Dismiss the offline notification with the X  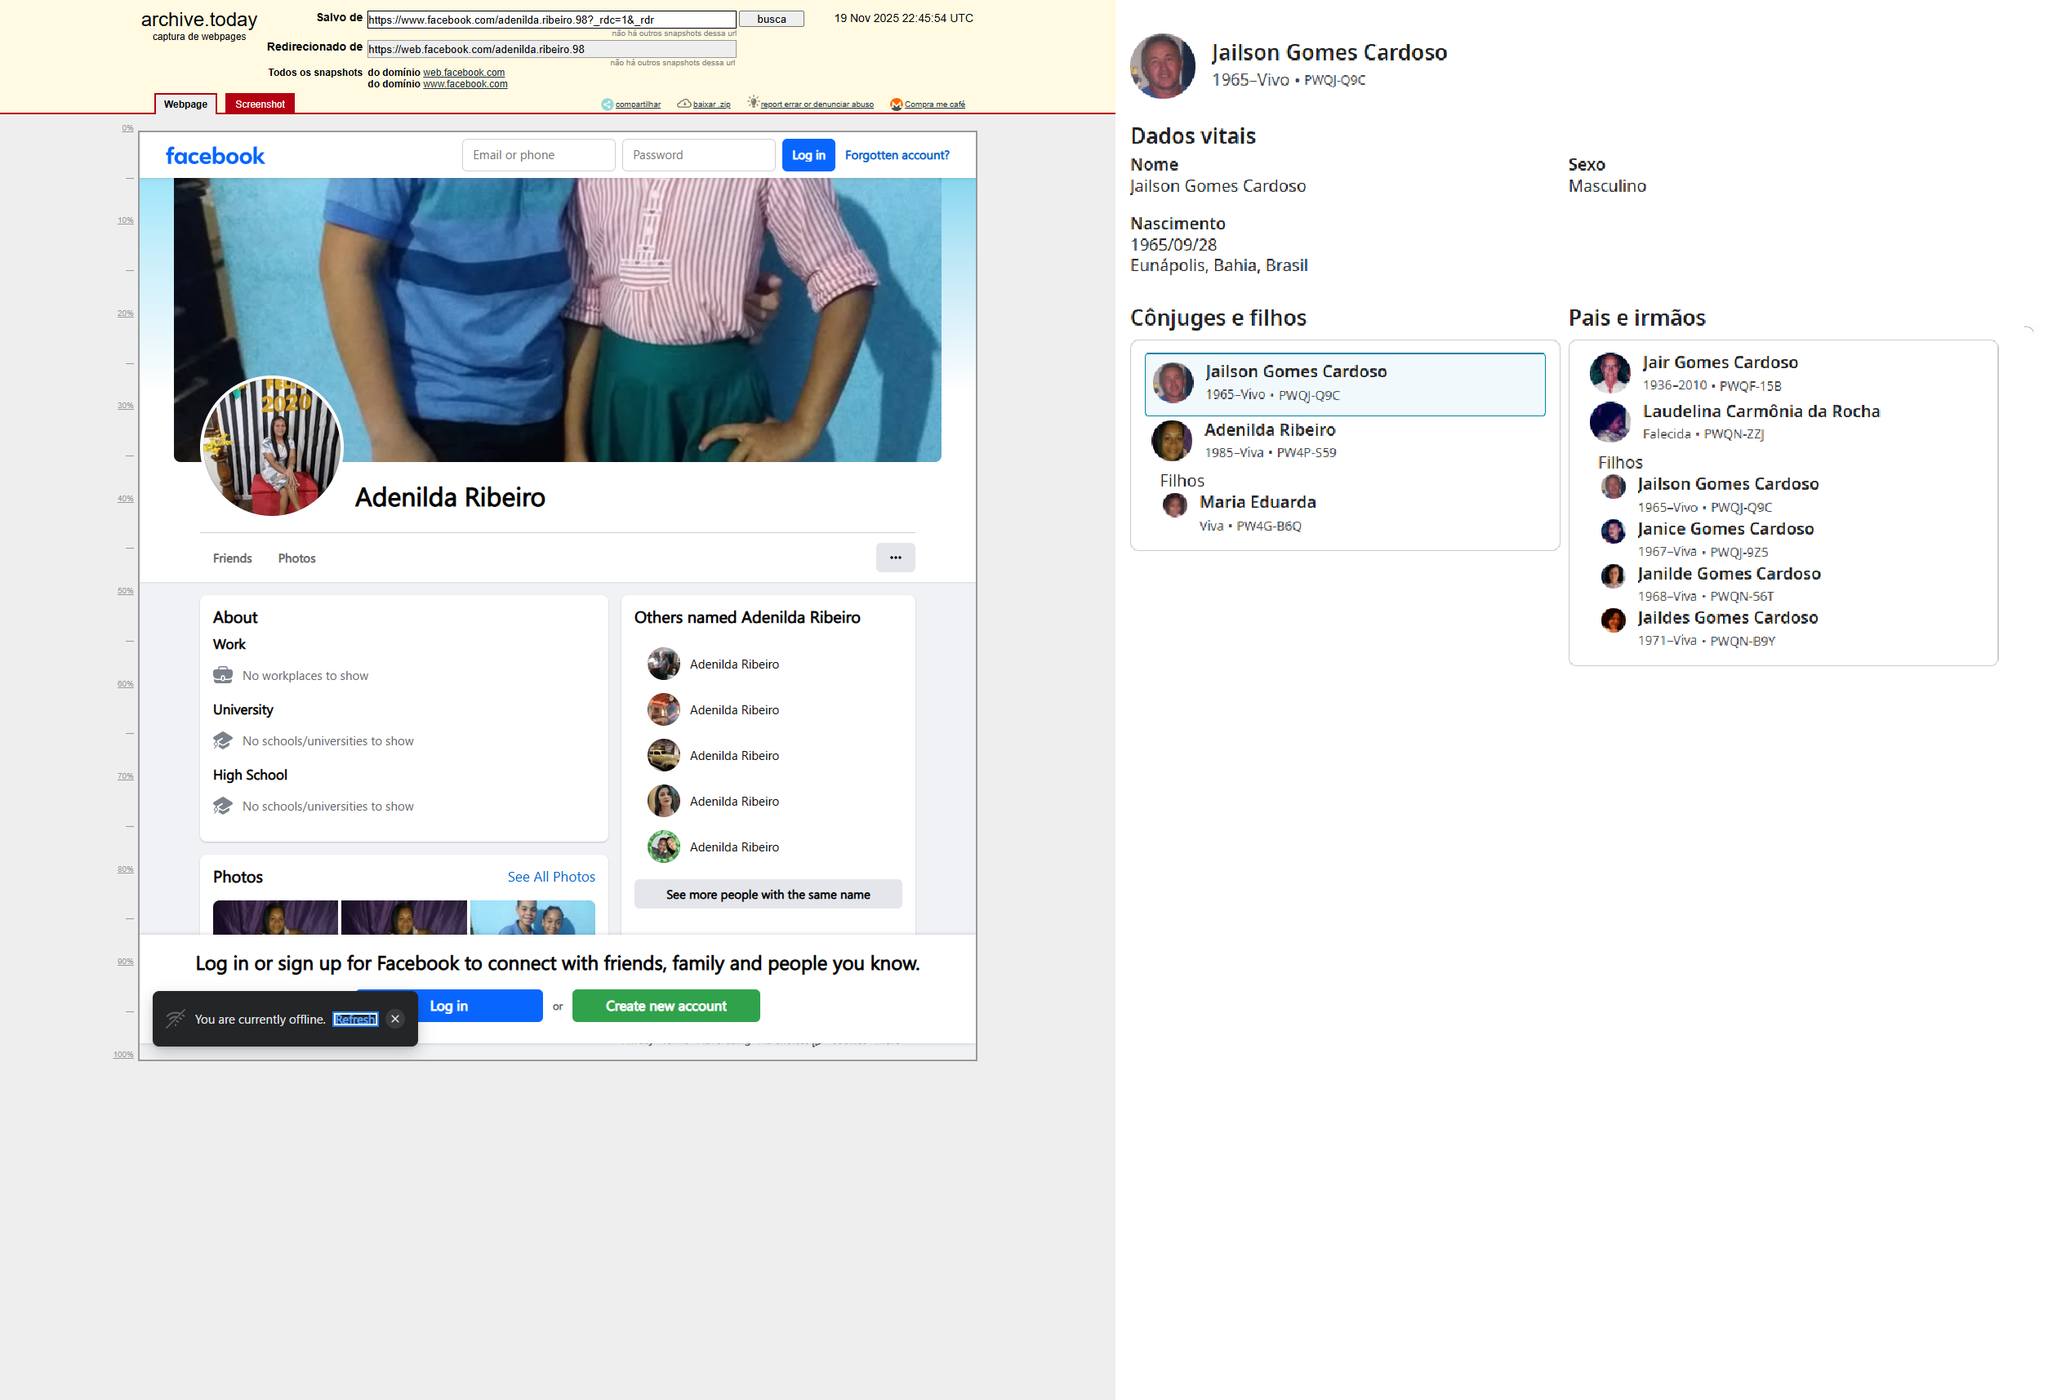[395, 1019]
